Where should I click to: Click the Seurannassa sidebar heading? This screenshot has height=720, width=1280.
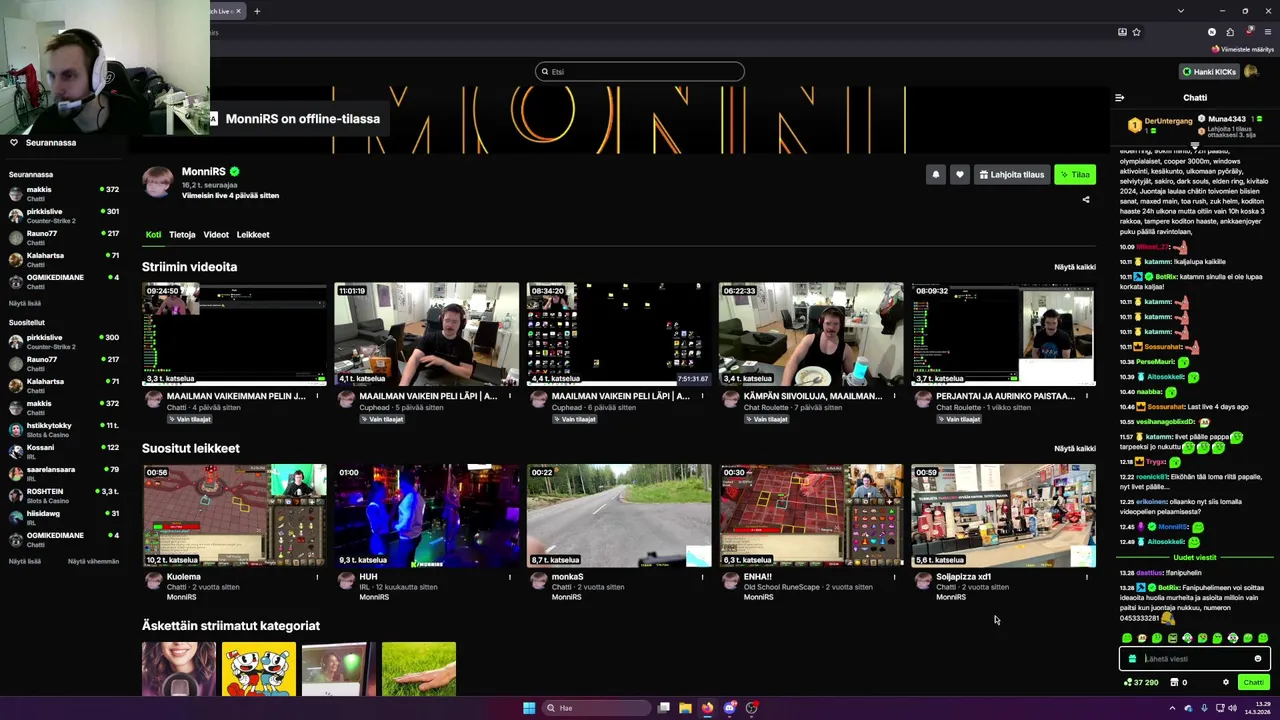coord(50,143)
